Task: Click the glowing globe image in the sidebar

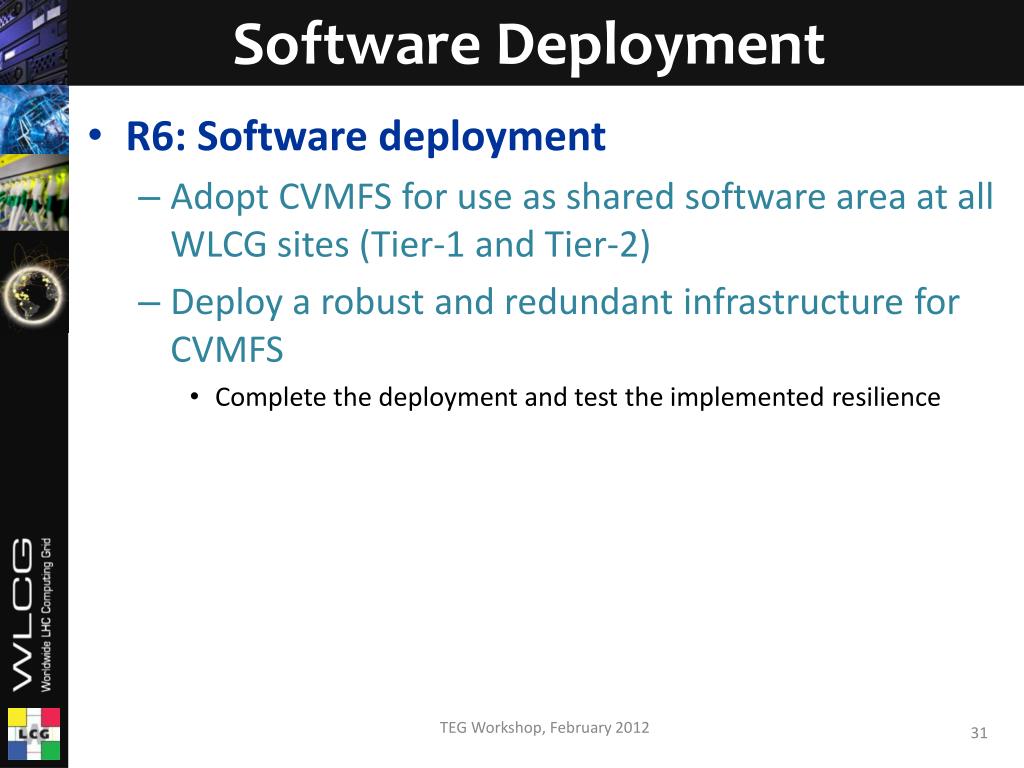Action: coord(34,294)
